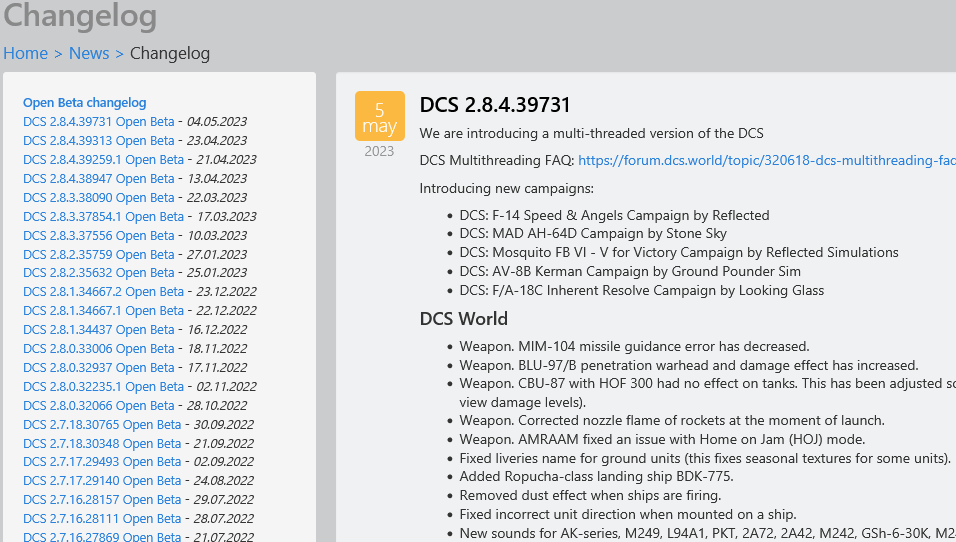Screen dimensions: 956x542
Task: View DCS 2.7.17.29140 Open Beta entry
Action: coord(102,480)
